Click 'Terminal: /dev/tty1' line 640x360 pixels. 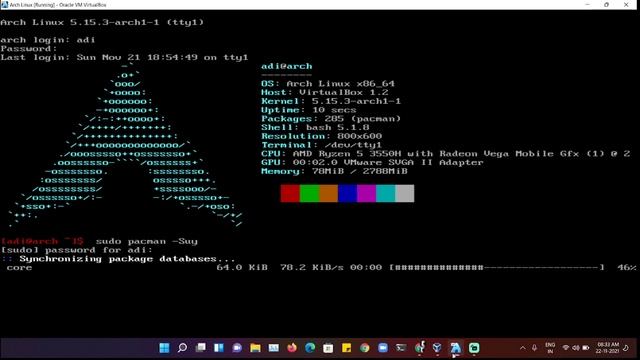point(322,145)
